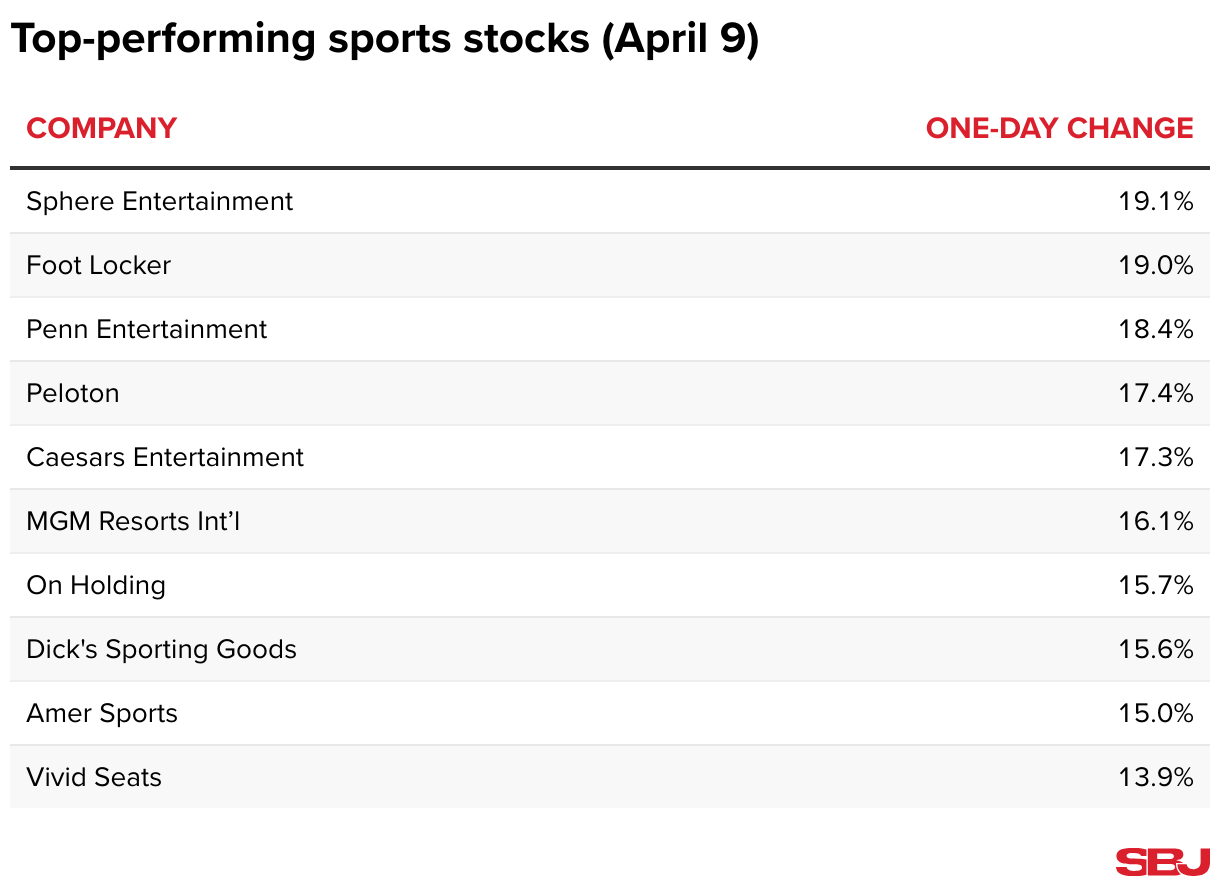Click on Penn Entertainment

pos(147,329)
